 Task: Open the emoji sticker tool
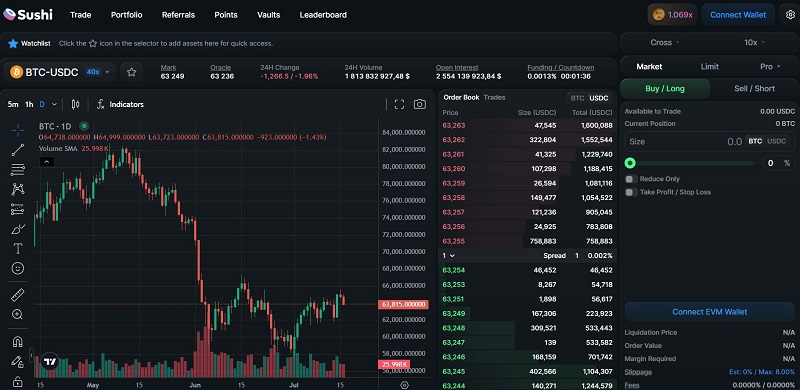click(x=18, y=268)
